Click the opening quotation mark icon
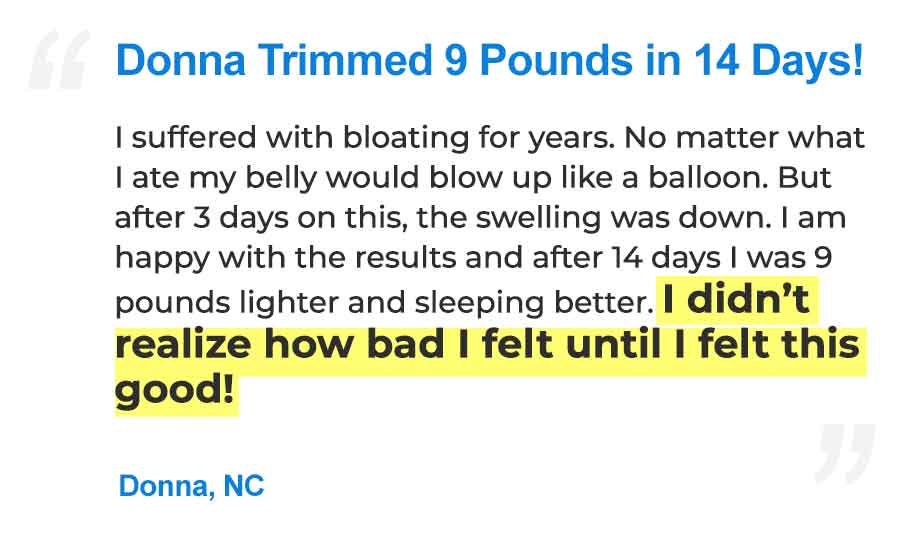The height and width of the screenshot is (539, 906). tap(59, 60)
